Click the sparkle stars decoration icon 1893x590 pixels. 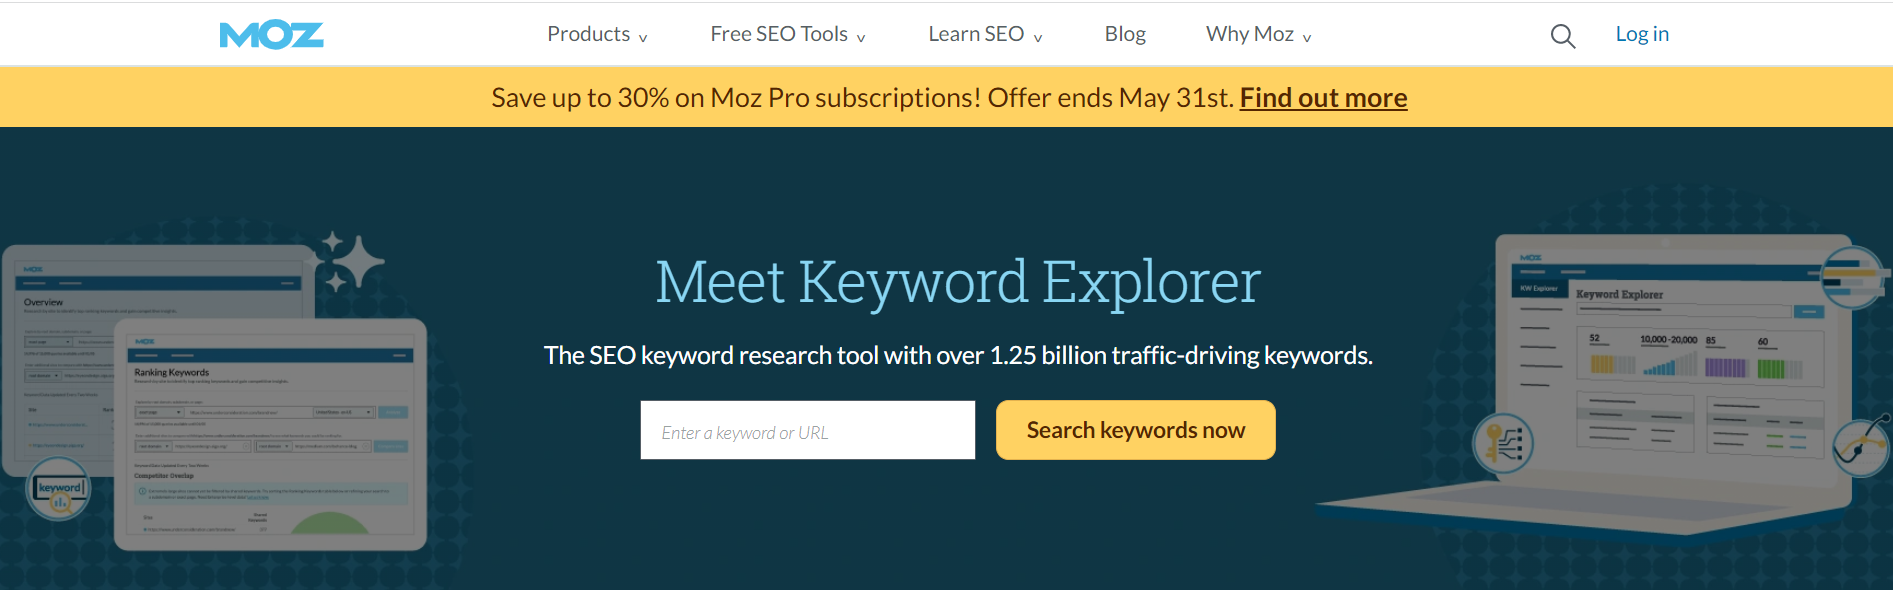click(x=351, y=263)
